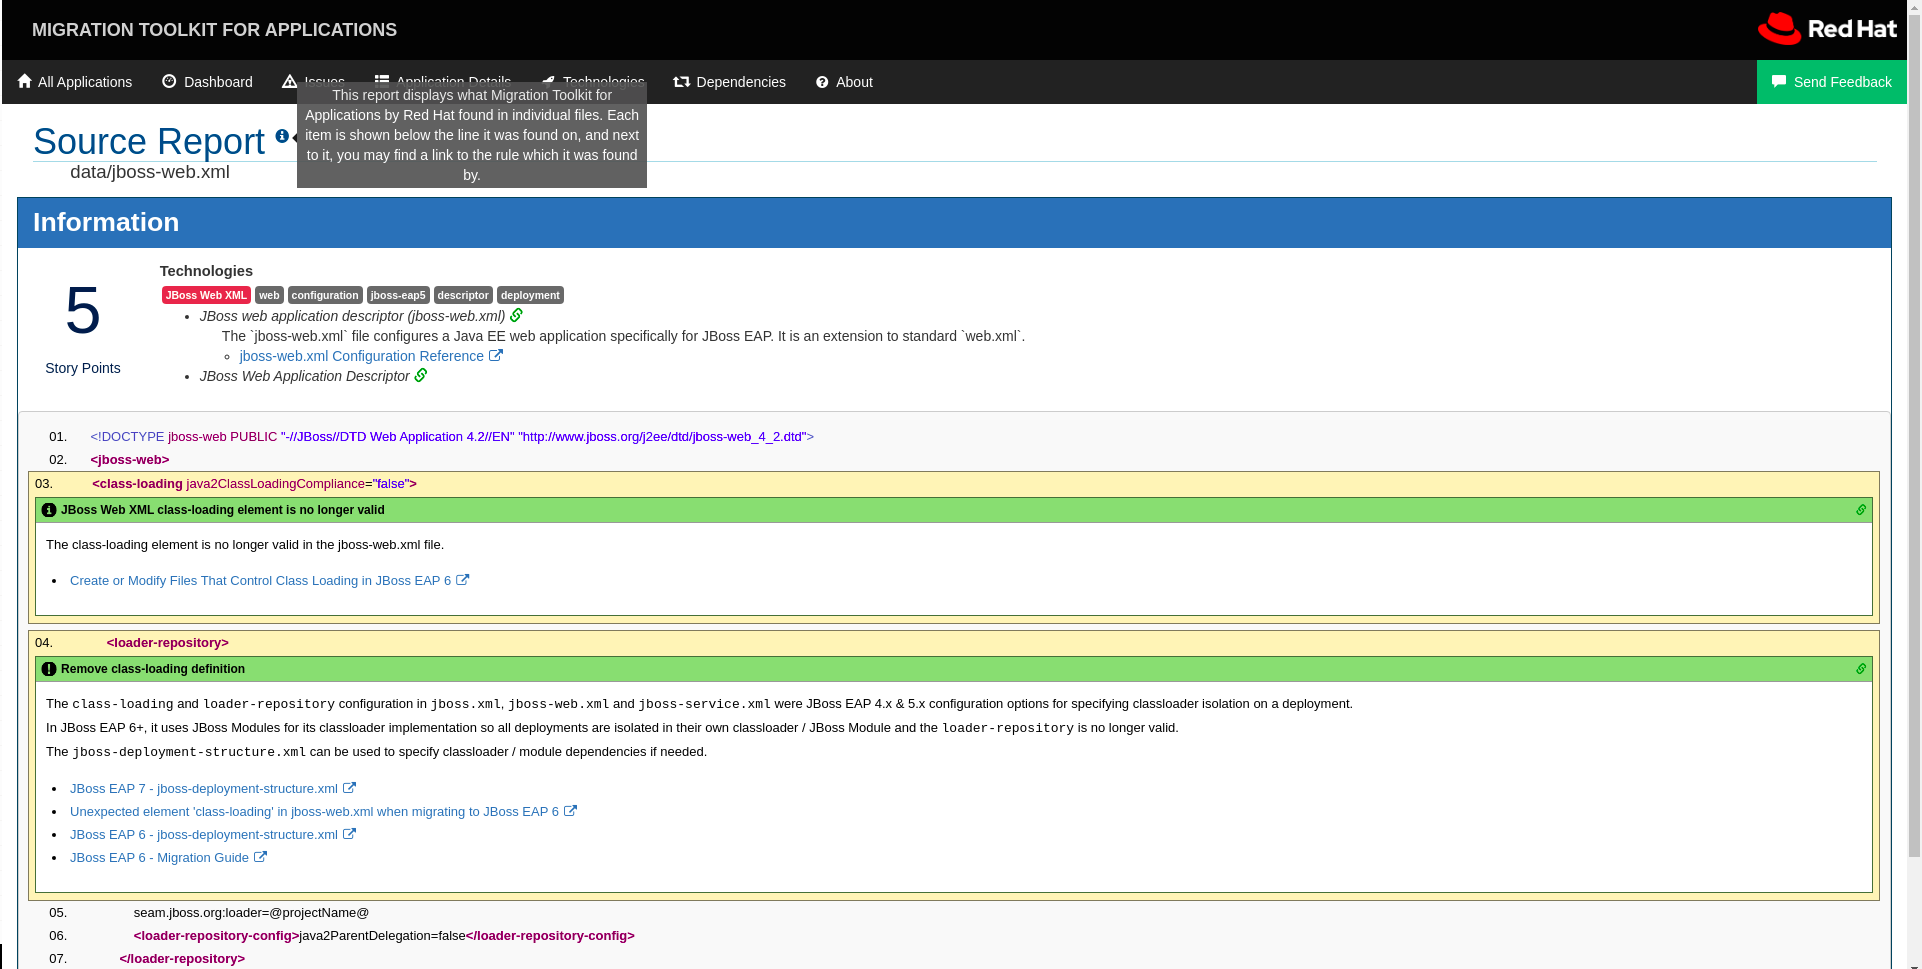Open Unexpected element 'class-loading' link
The width and height of the screenshot is (1922, 969).
click(x=314, y=812)
